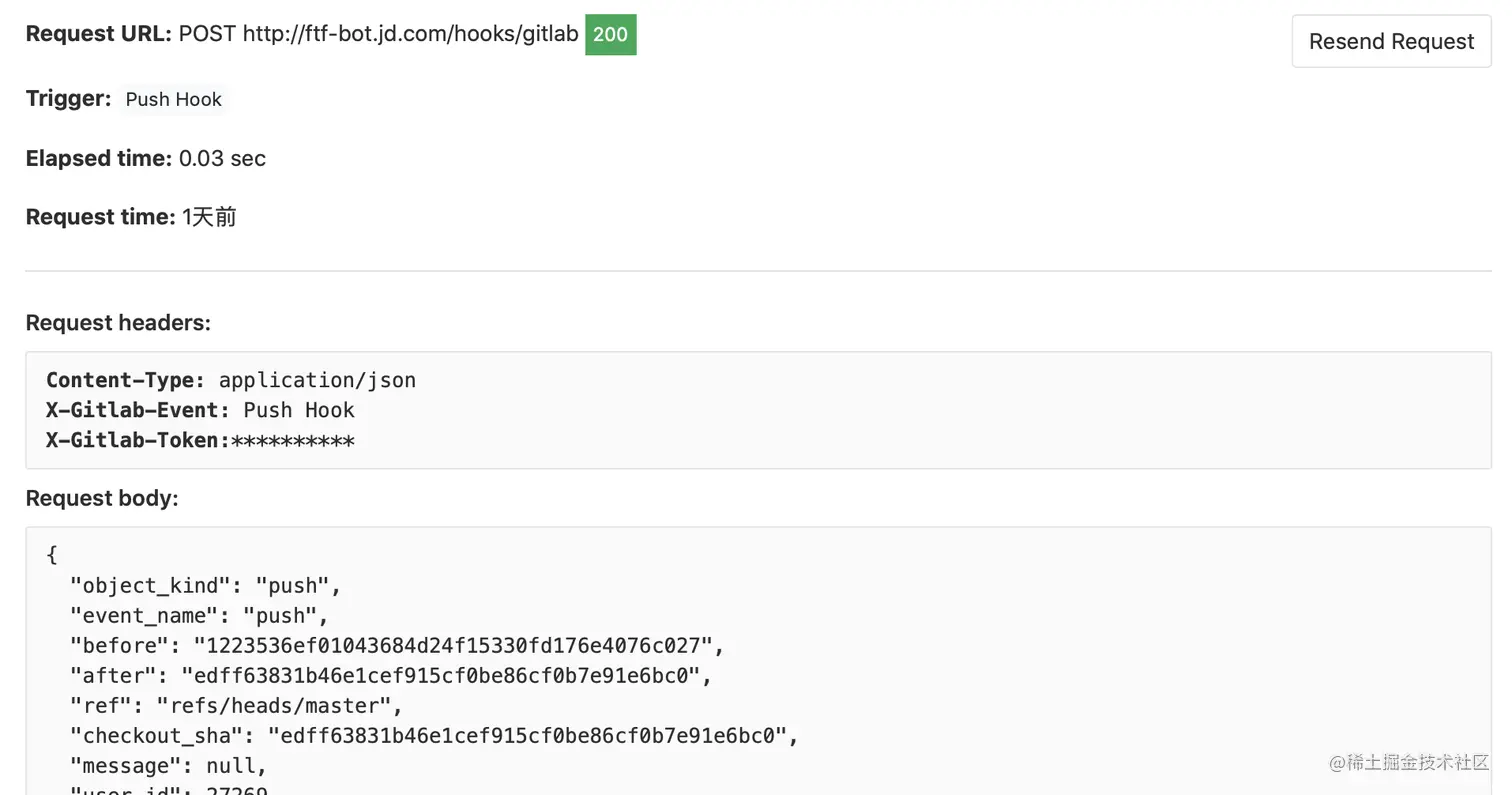The image size is (1512, 795).
Task: Click the green 200 status badge
Action: pyautogui.click(x=610, y=34)
